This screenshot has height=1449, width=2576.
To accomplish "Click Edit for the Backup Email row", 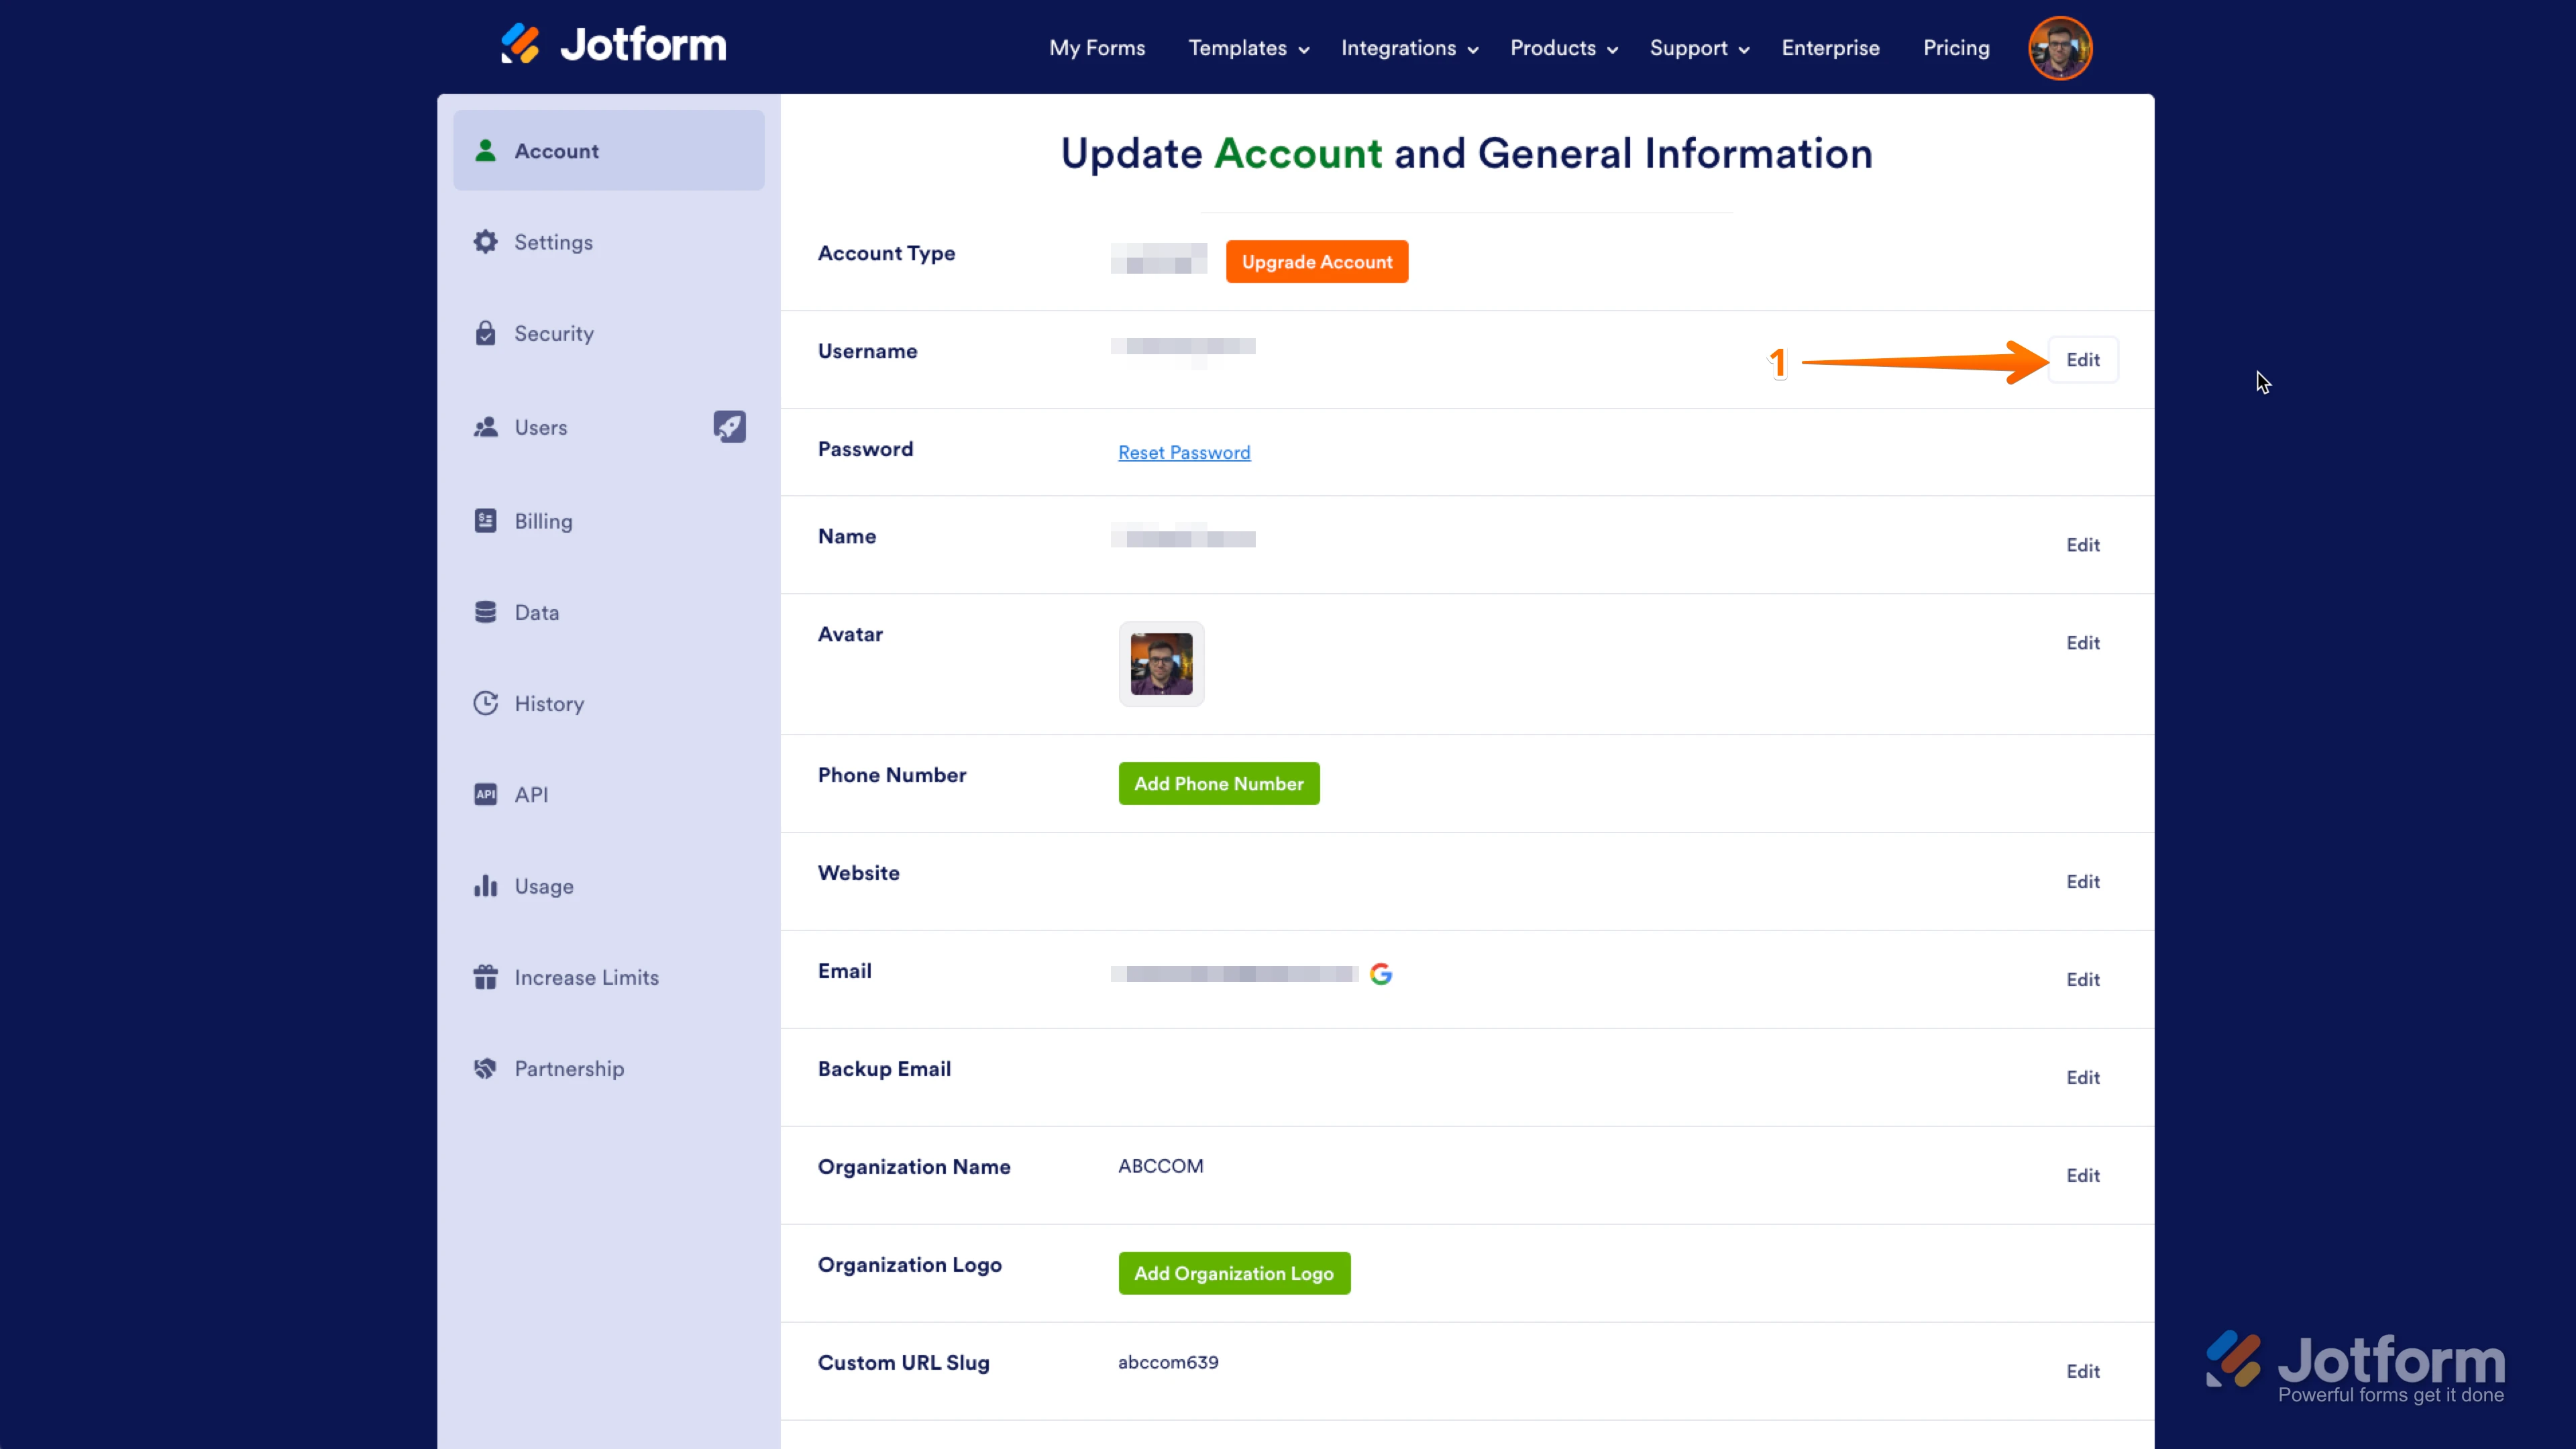I will tap(2083, 1077).
